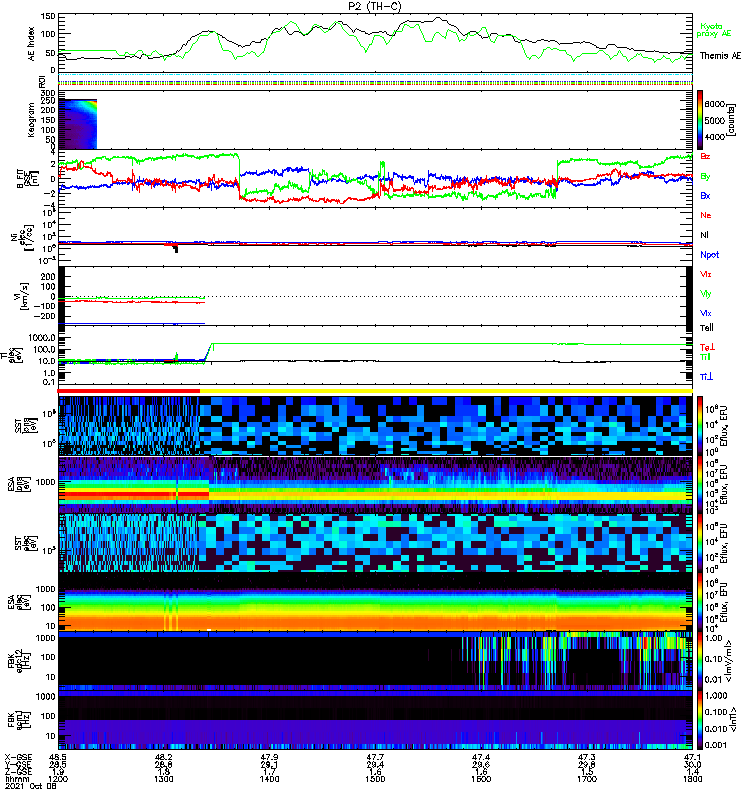The height and width of the screenshot is (800, 750).
Task: Click the X-GSE value "47.9"
Action: click(x=269, y=758)
